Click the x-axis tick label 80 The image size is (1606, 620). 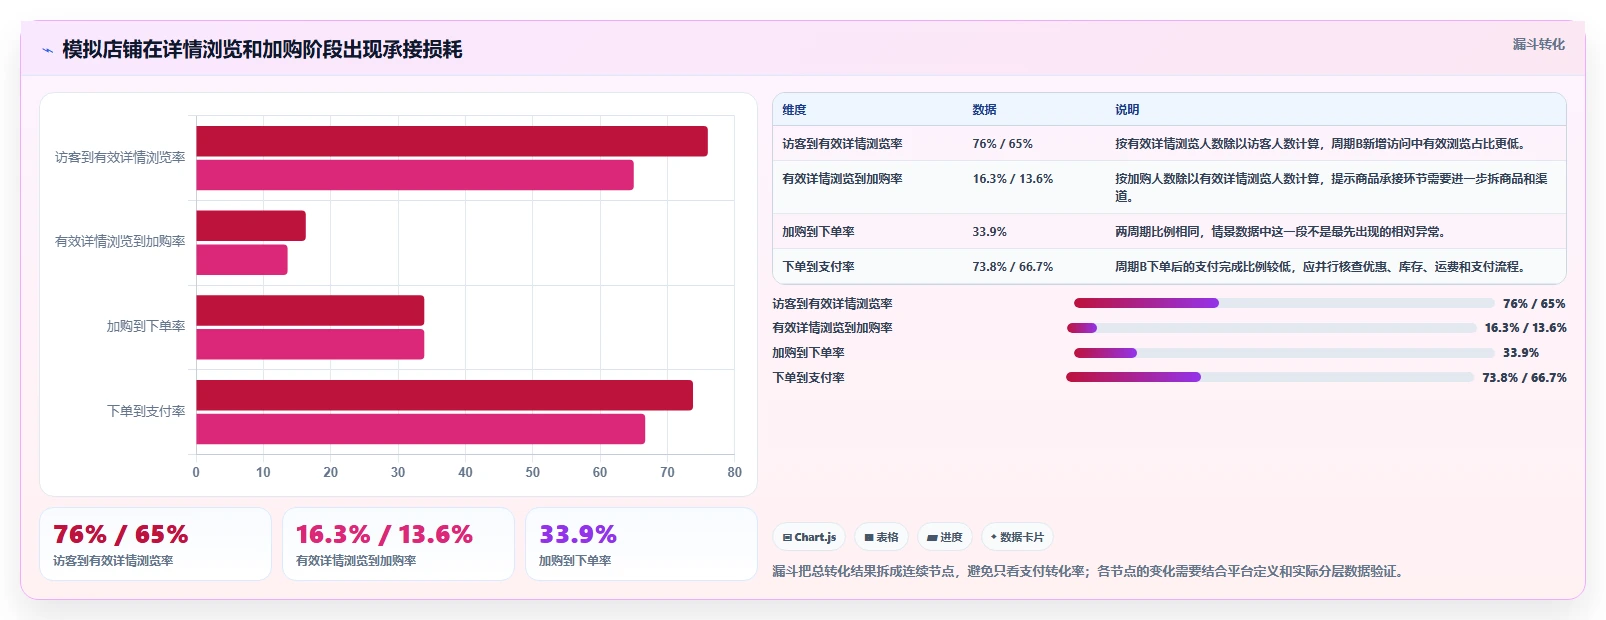[734, 472]
